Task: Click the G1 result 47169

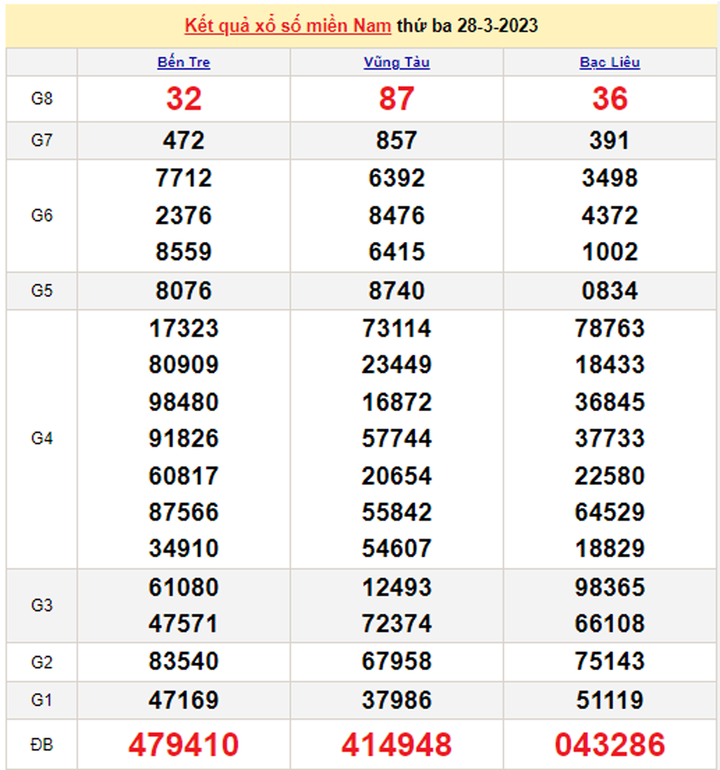Action: [184, 698]
